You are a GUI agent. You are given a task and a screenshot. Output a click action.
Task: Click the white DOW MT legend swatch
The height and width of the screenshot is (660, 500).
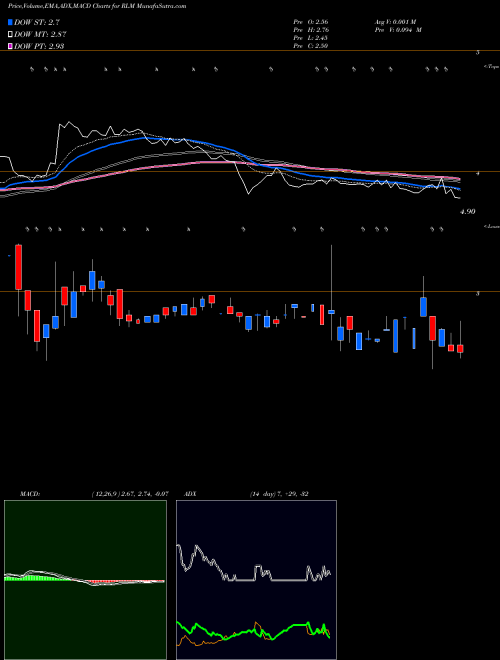pyautogui.click(x=10, y=34)
